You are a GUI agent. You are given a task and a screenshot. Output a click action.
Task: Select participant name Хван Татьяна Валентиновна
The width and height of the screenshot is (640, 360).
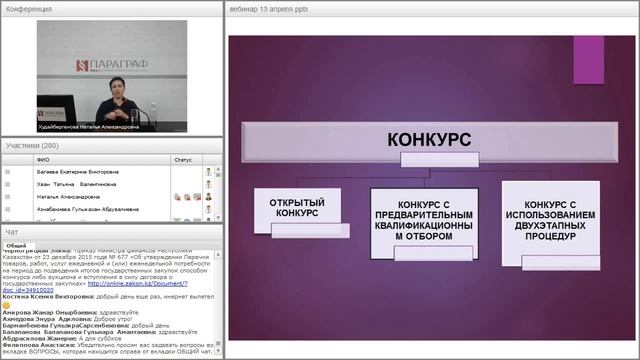pos(76,184)
